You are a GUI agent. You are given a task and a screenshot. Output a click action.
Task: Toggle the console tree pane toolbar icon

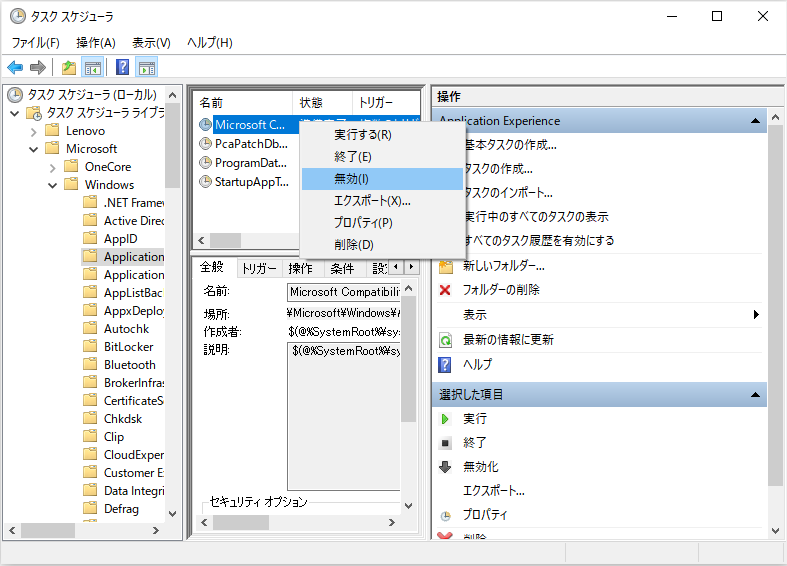click(93, 67)
